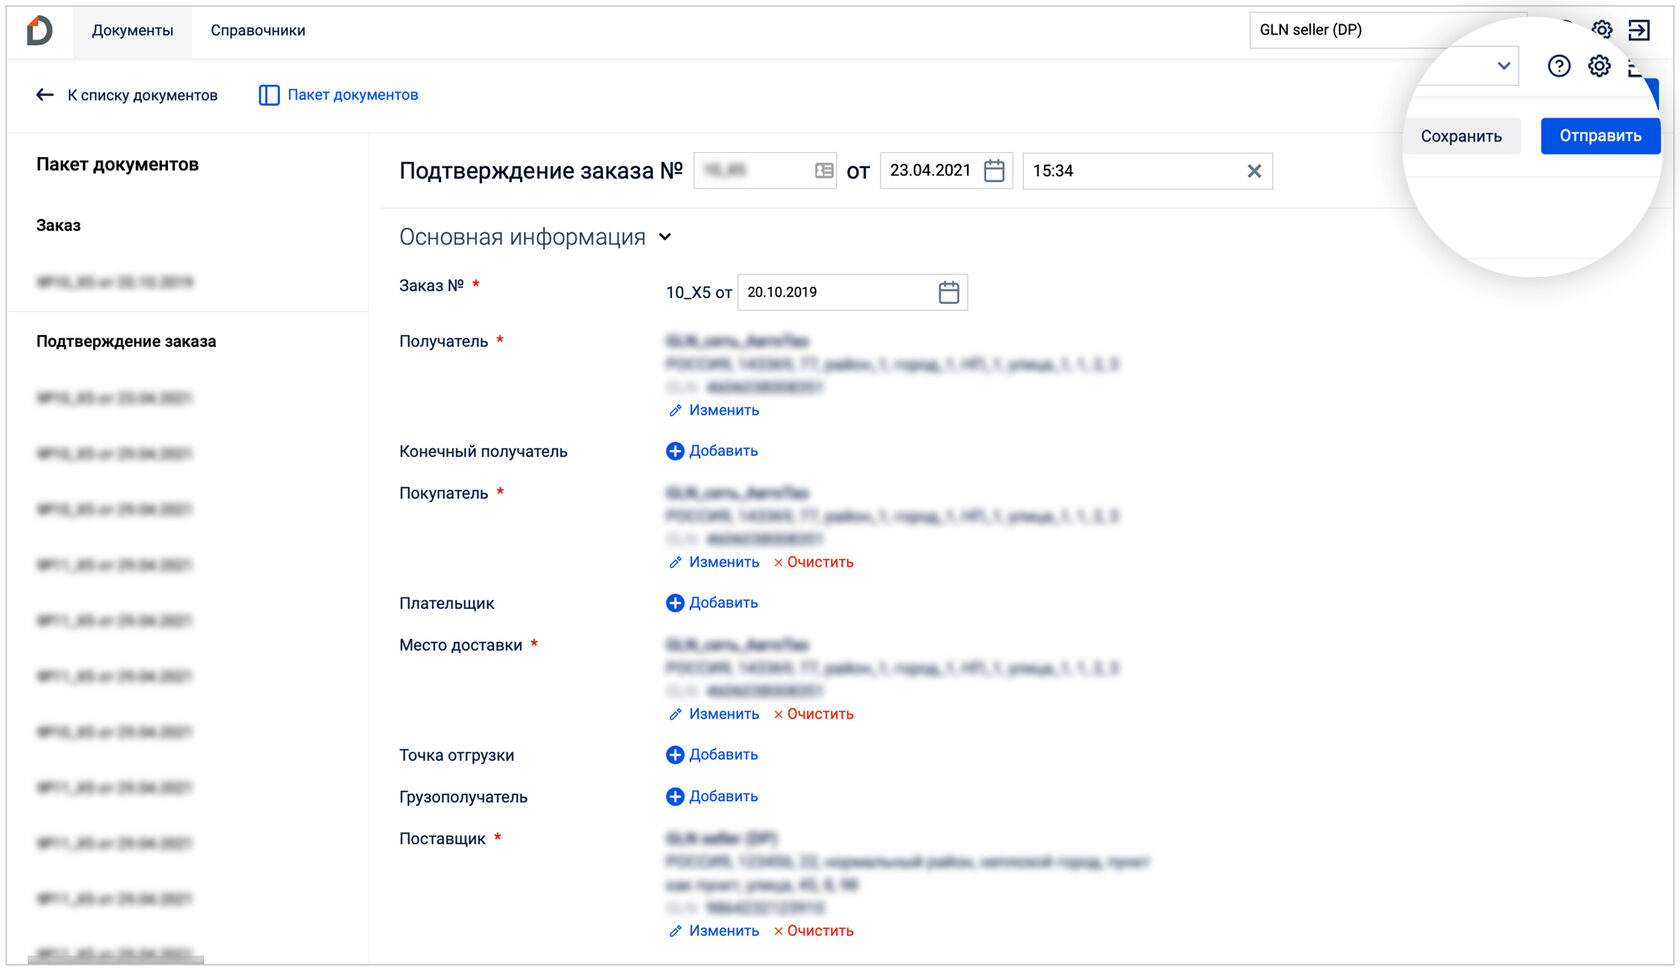Click the plus icon next to Плательщик

tap(675, 603)
